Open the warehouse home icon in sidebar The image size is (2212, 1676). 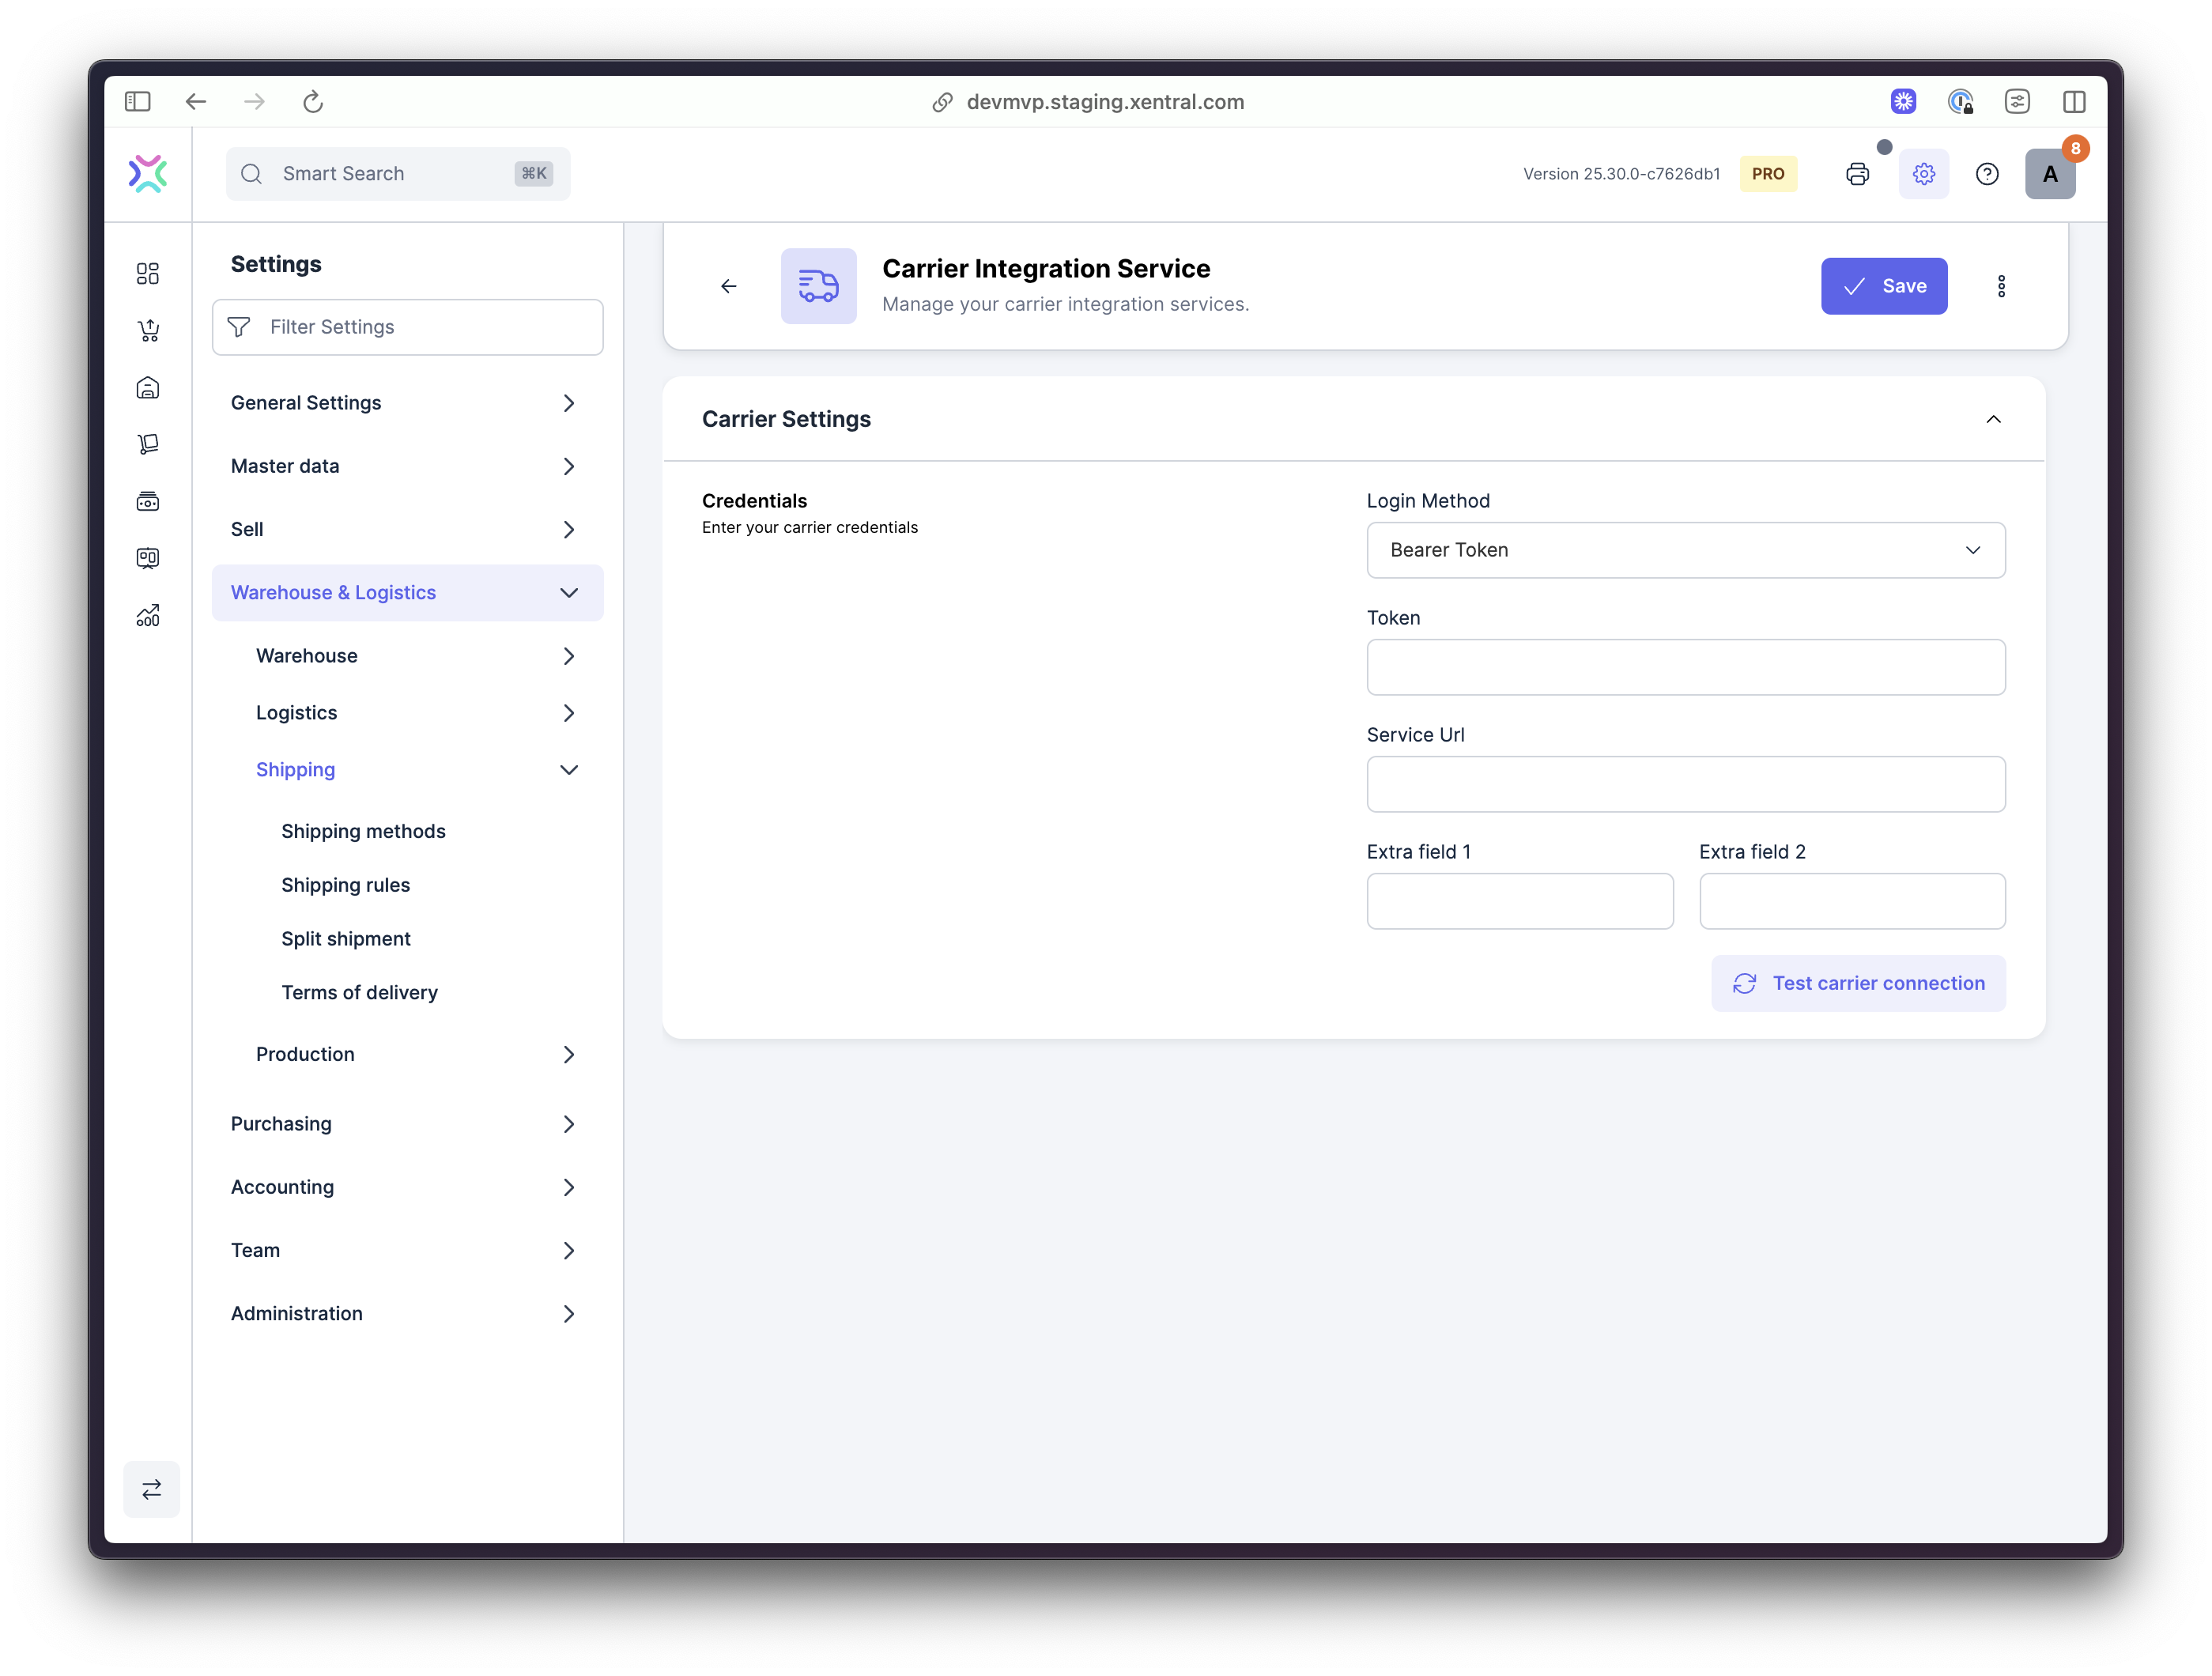(x=148, y=388)
